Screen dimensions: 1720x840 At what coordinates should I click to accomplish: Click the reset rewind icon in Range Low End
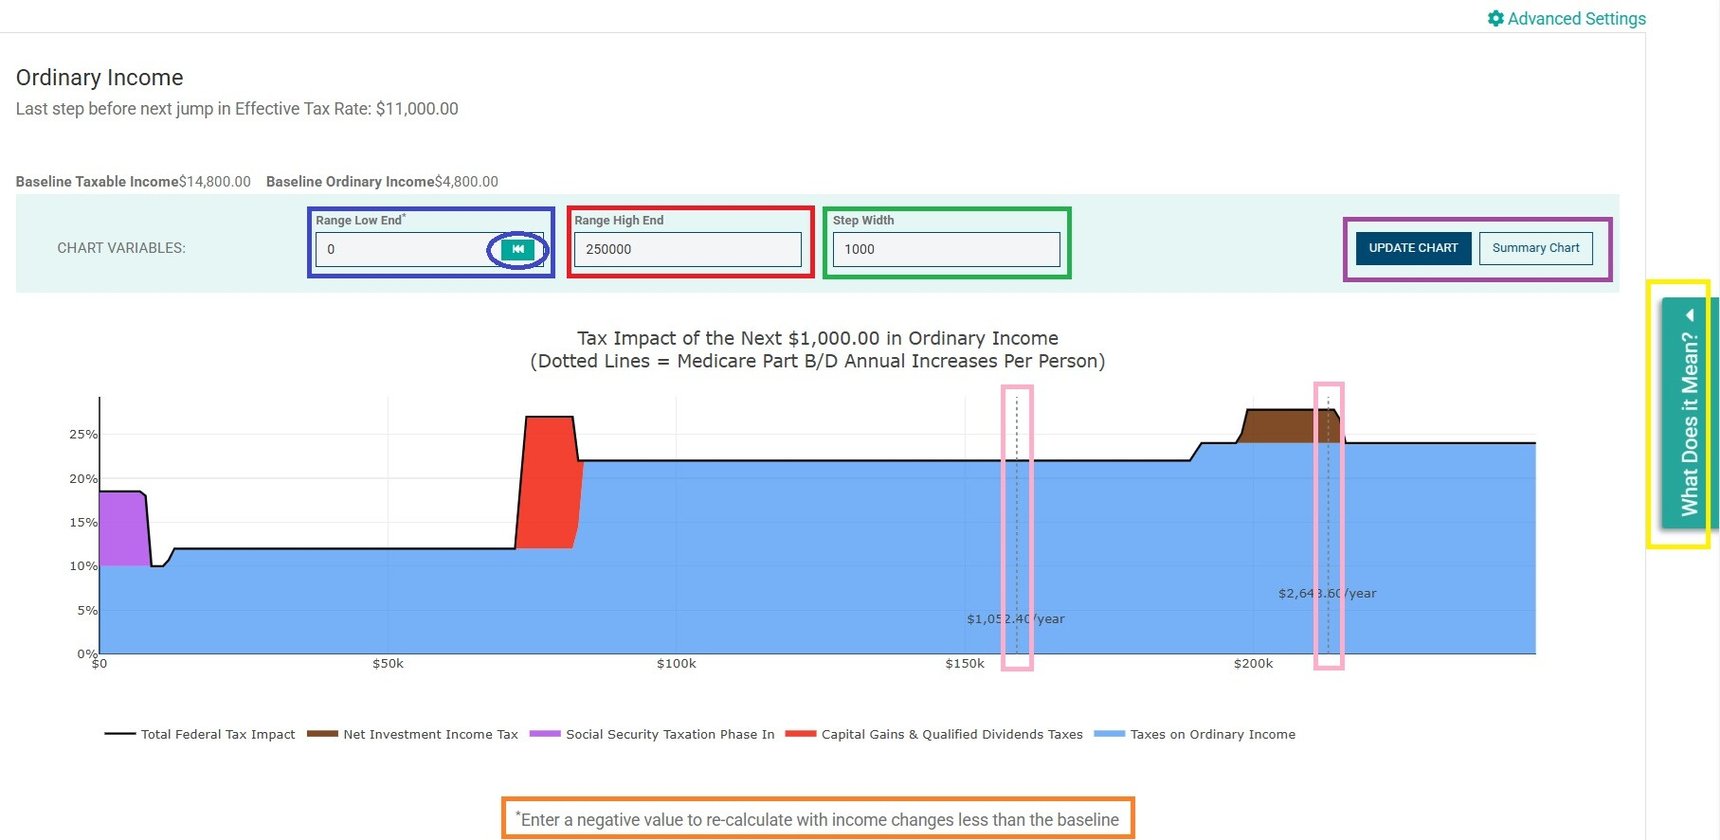518,249
